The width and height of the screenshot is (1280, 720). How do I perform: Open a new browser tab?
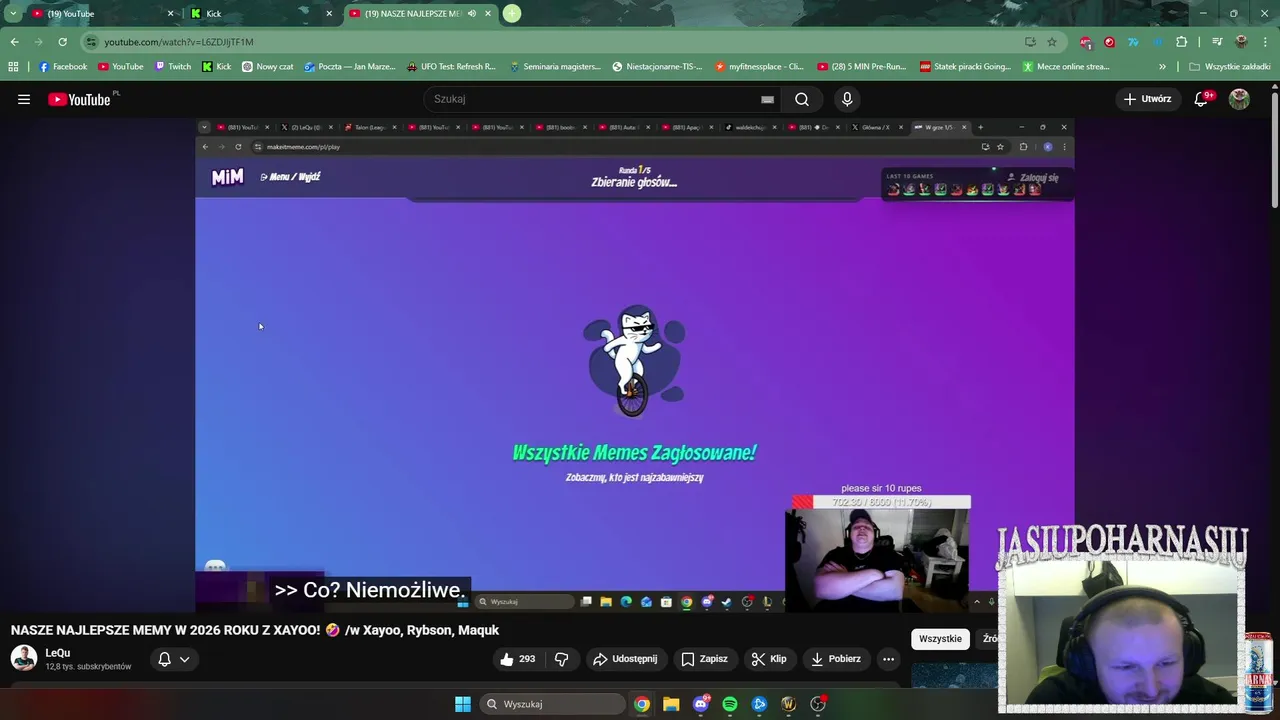512,14
